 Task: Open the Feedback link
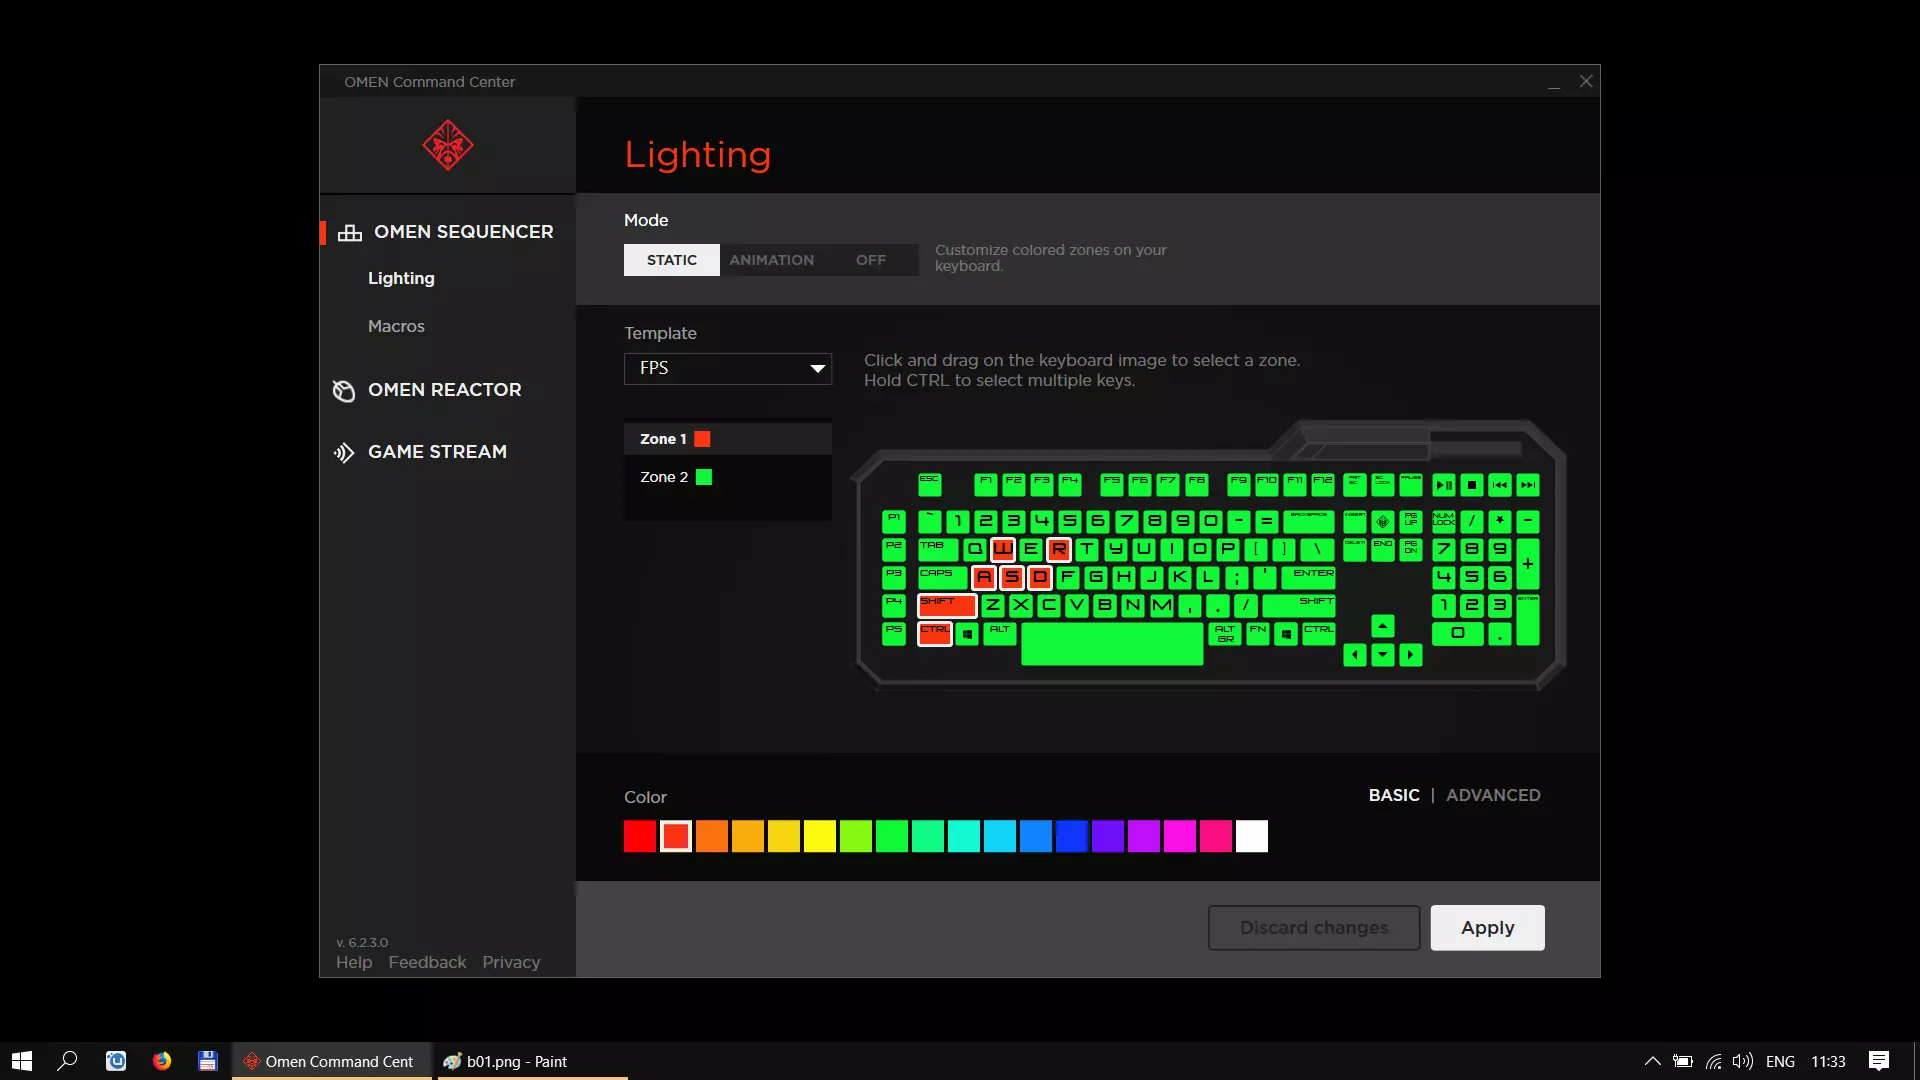(x=427, y=962)
